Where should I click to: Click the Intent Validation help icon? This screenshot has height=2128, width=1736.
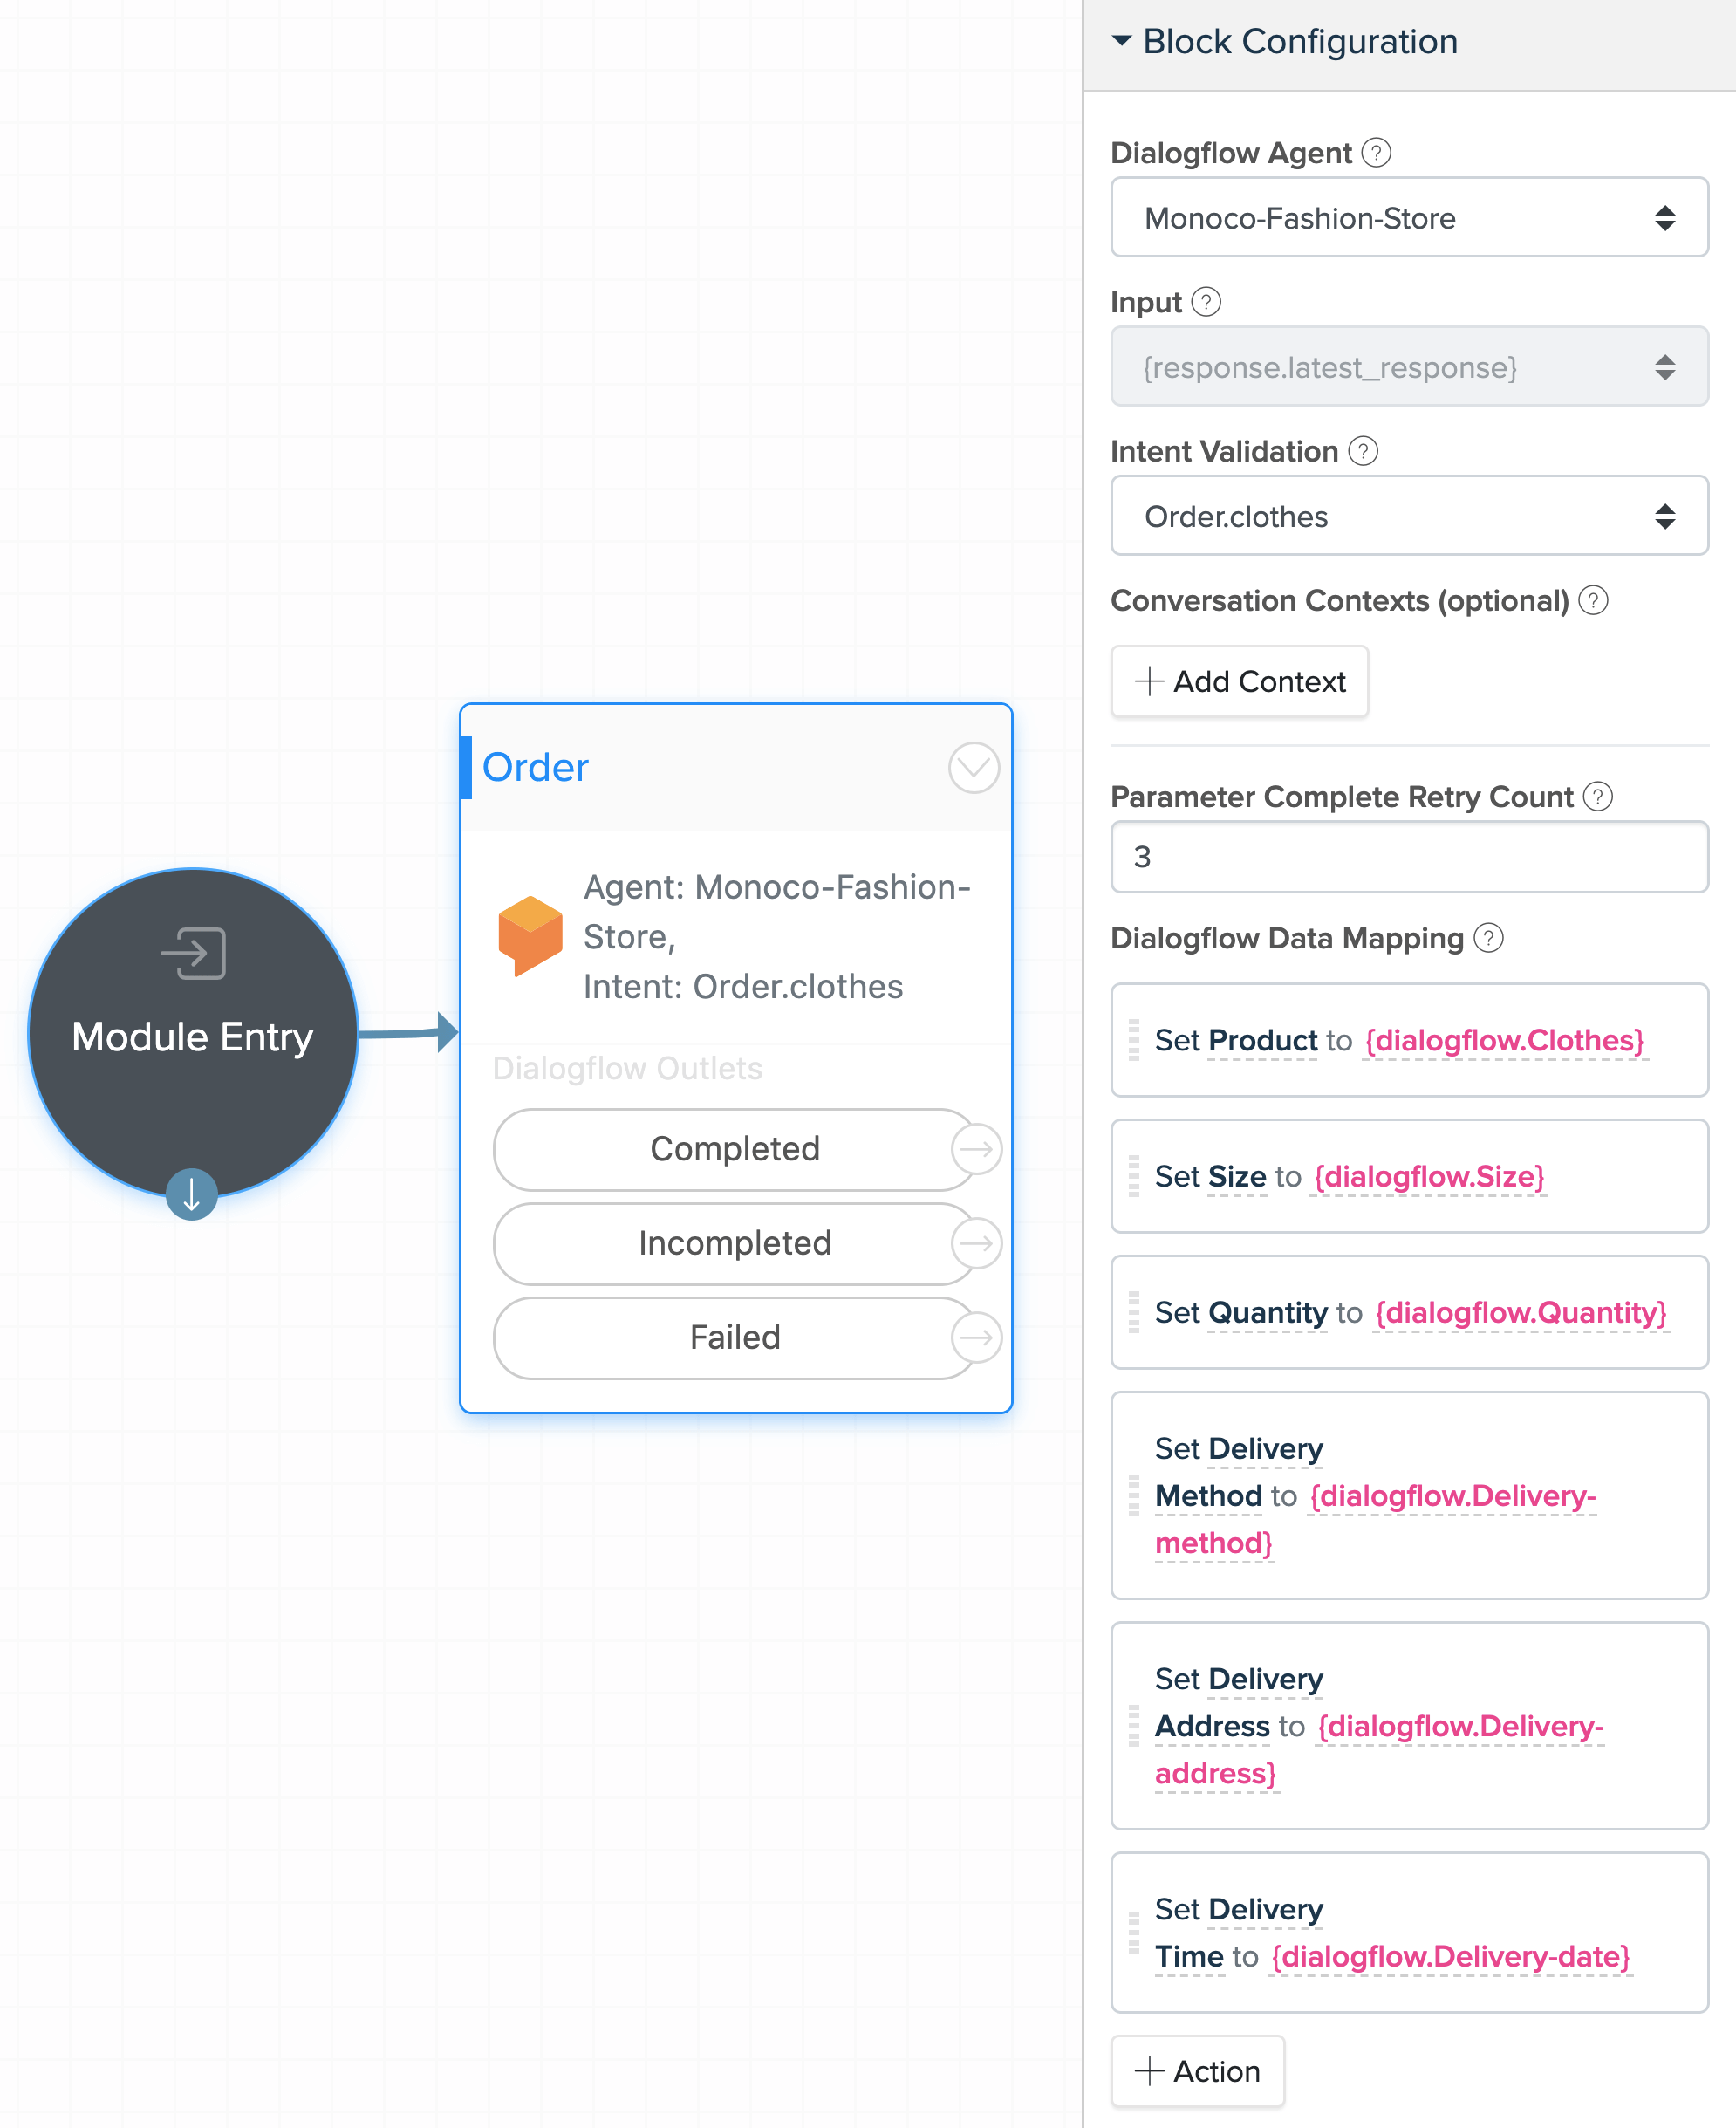tap(1363, 451)
